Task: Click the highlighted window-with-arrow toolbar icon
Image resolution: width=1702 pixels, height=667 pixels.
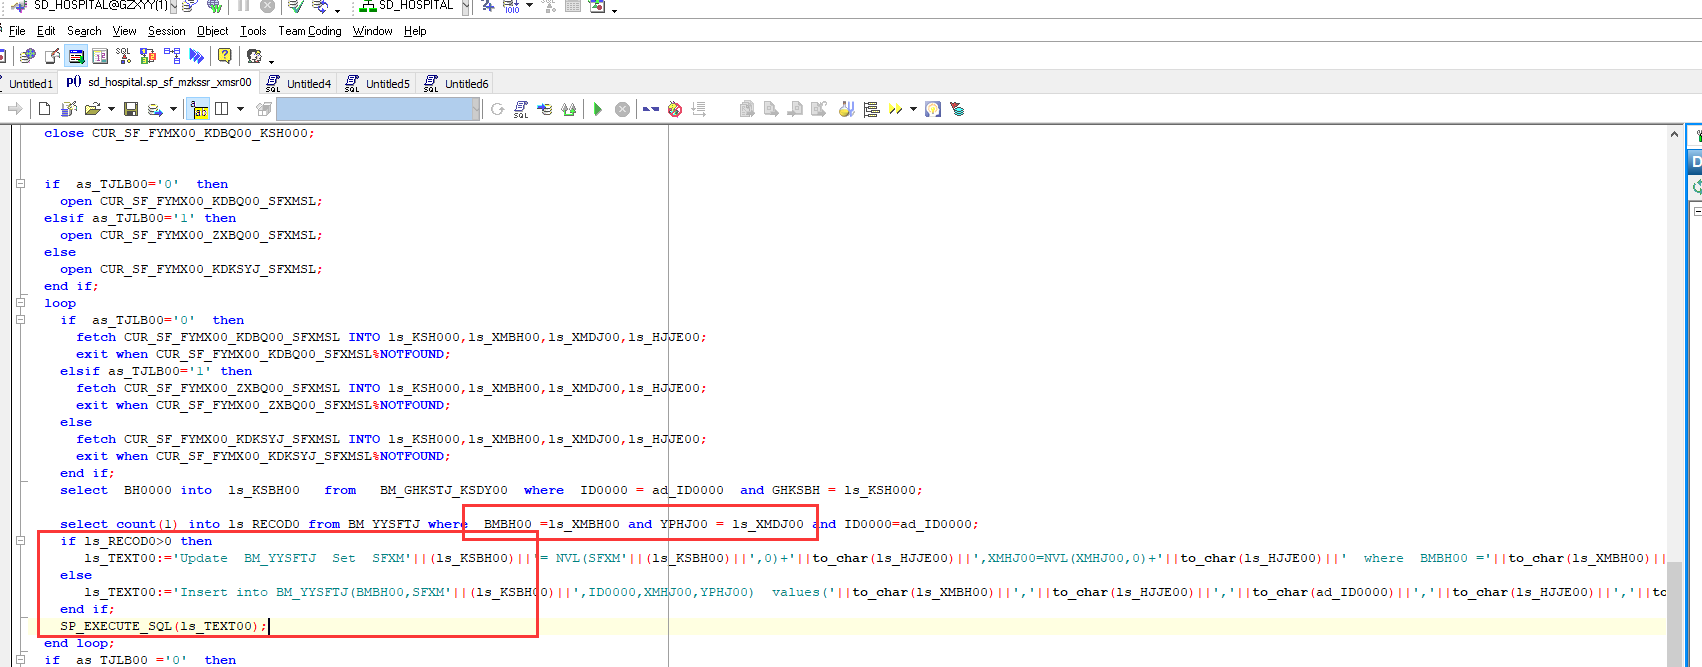Action: tap(76, 56)
